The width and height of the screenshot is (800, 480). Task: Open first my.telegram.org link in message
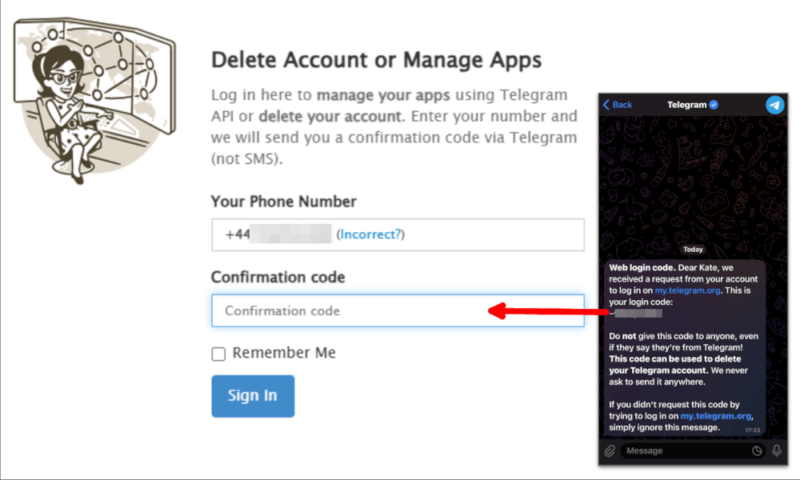coord(687,290)
